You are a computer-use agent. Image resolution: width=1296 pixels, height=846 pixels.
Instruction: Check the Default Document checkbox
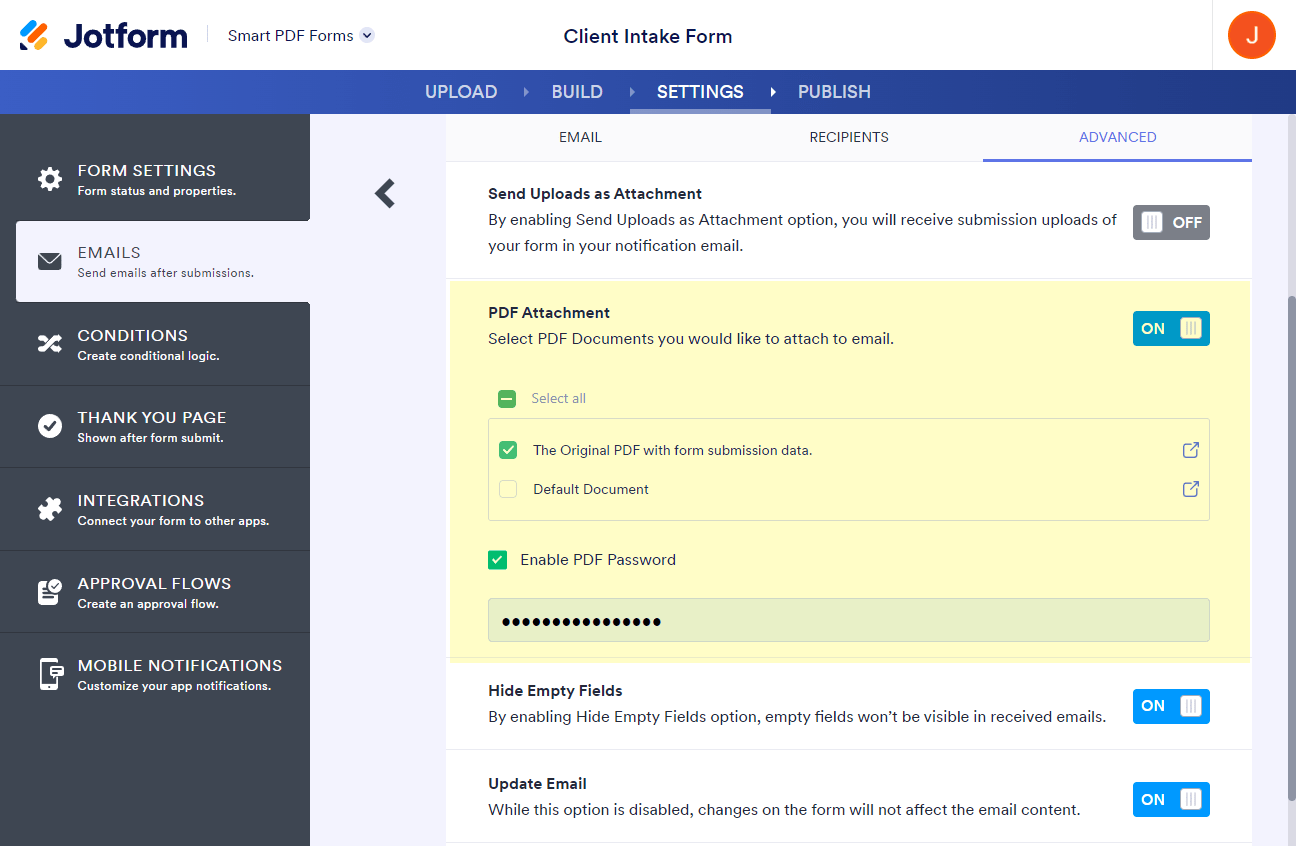[508, 489]
